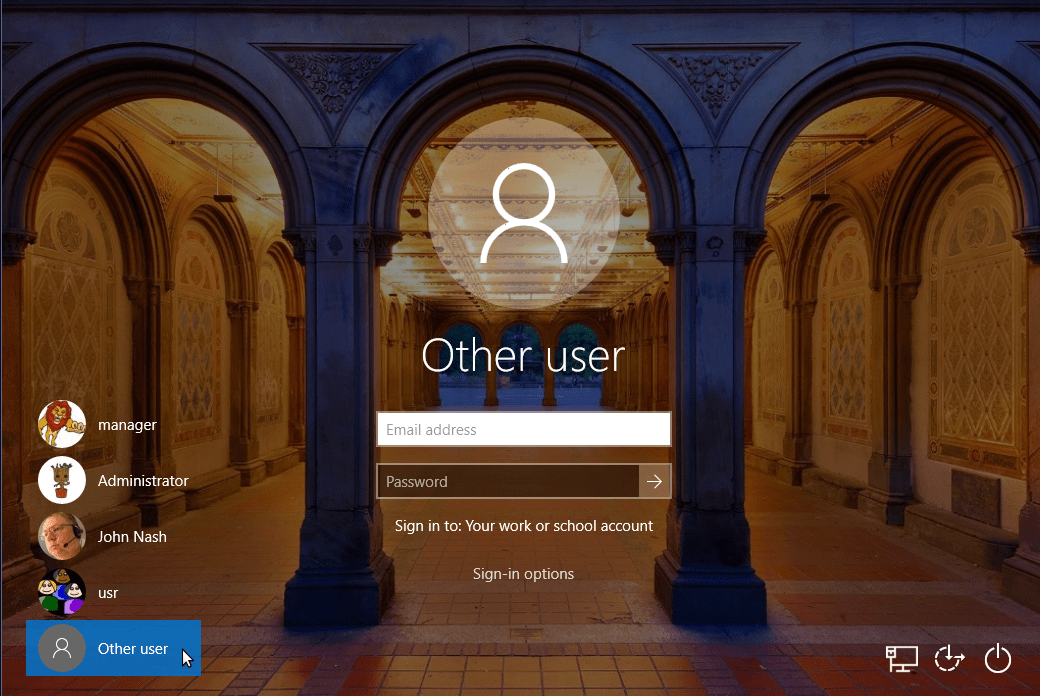The height and width of the screenshot is (696, 1040).
Task: Click the Other user heading text
Action: pos(523,355)
